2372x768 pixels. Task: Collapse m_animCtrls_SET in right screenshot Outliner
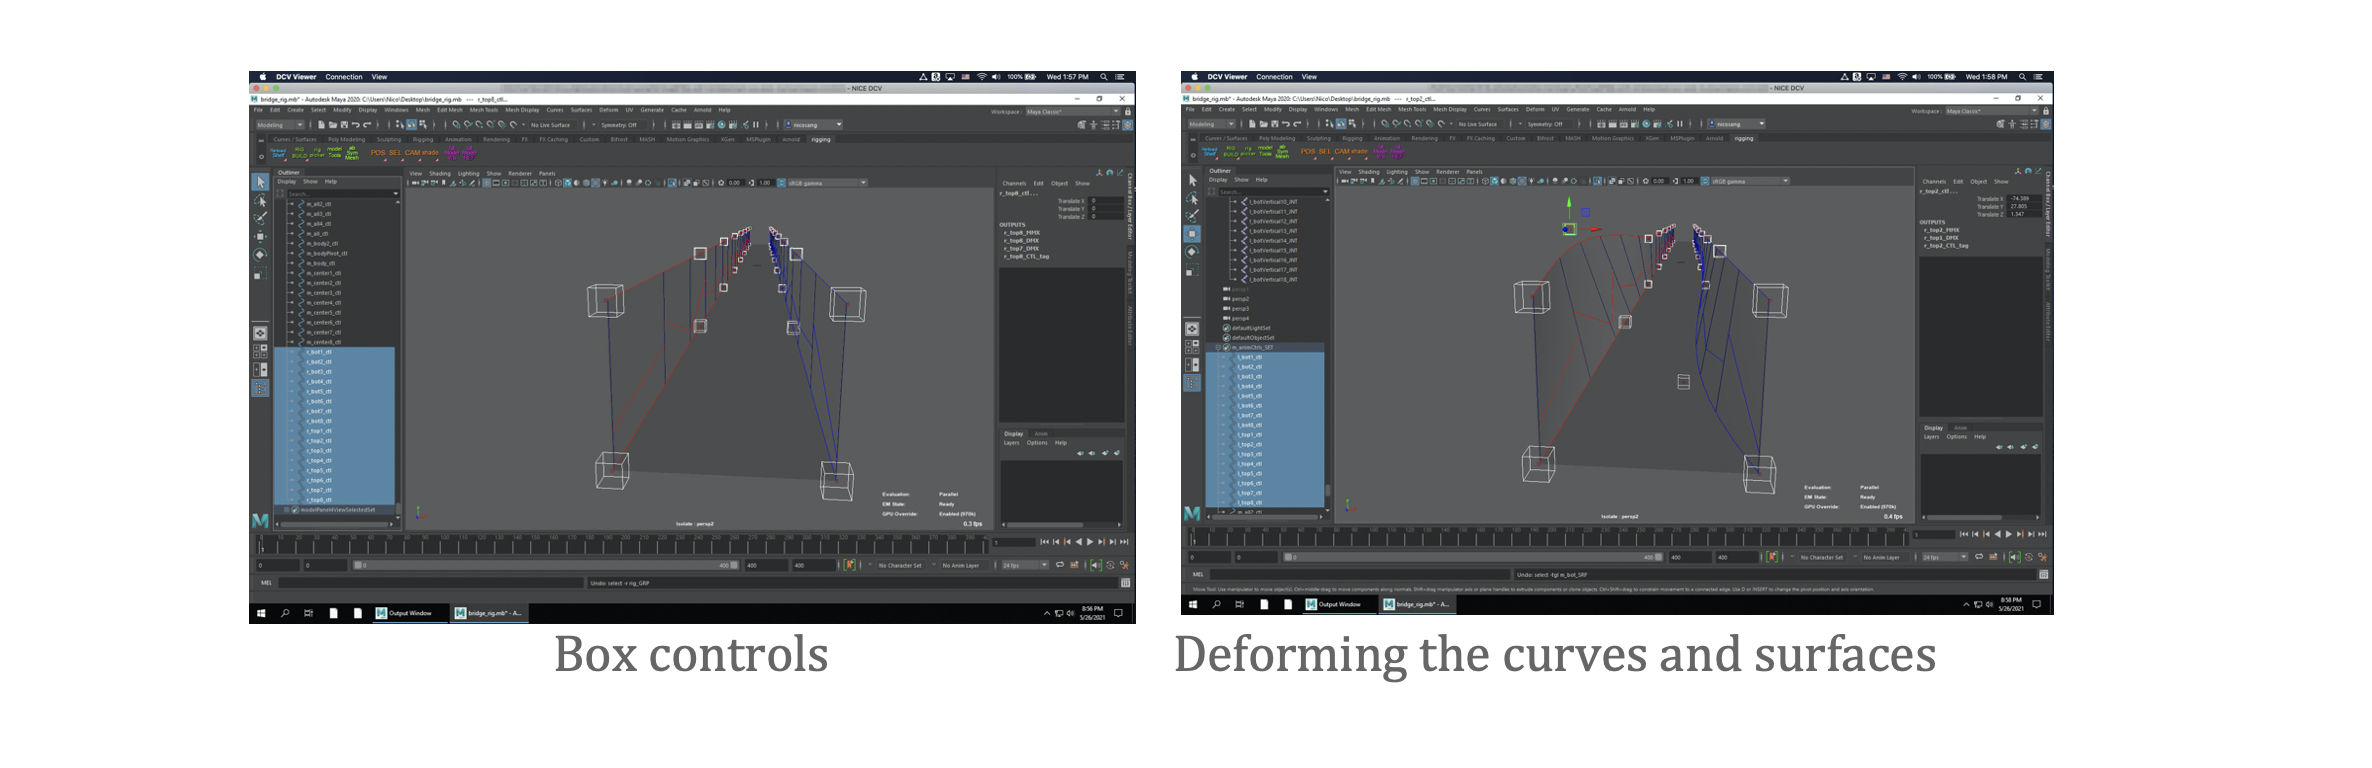click(1218, 347)
